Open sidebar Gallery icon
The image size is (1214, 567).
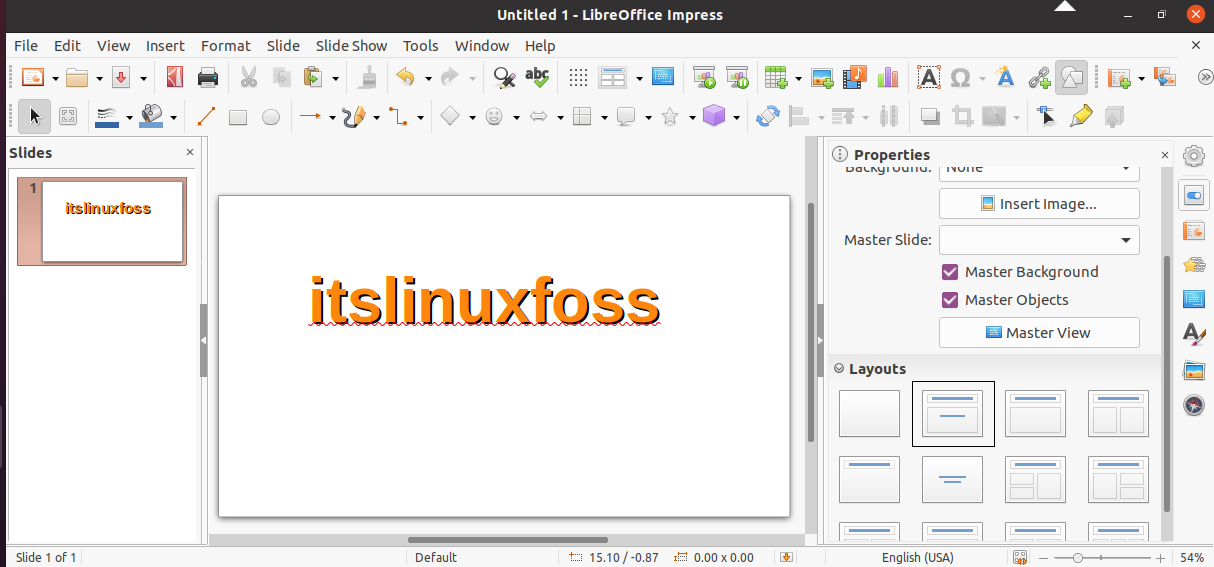[1194, 371]
